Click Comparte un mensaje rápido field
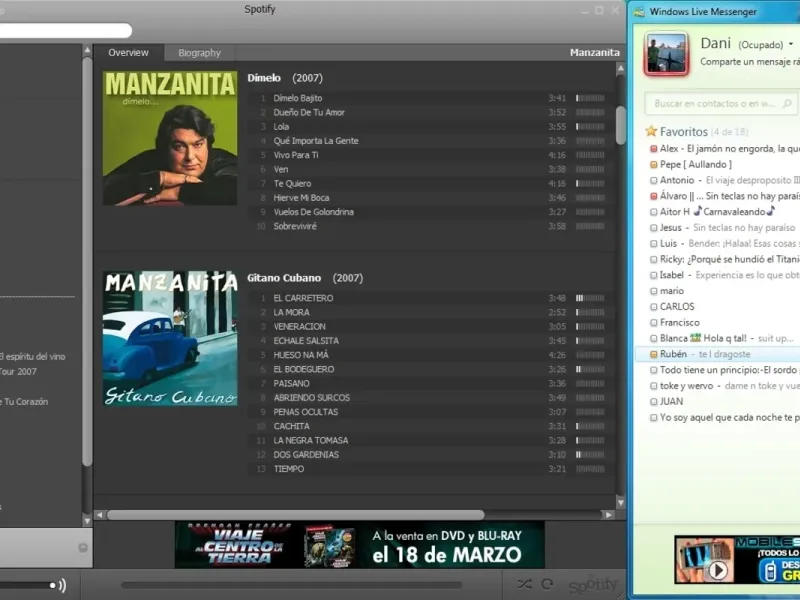The height and width of the screenshot is (600, 800). pyautogui.click(x=749, y=62)
